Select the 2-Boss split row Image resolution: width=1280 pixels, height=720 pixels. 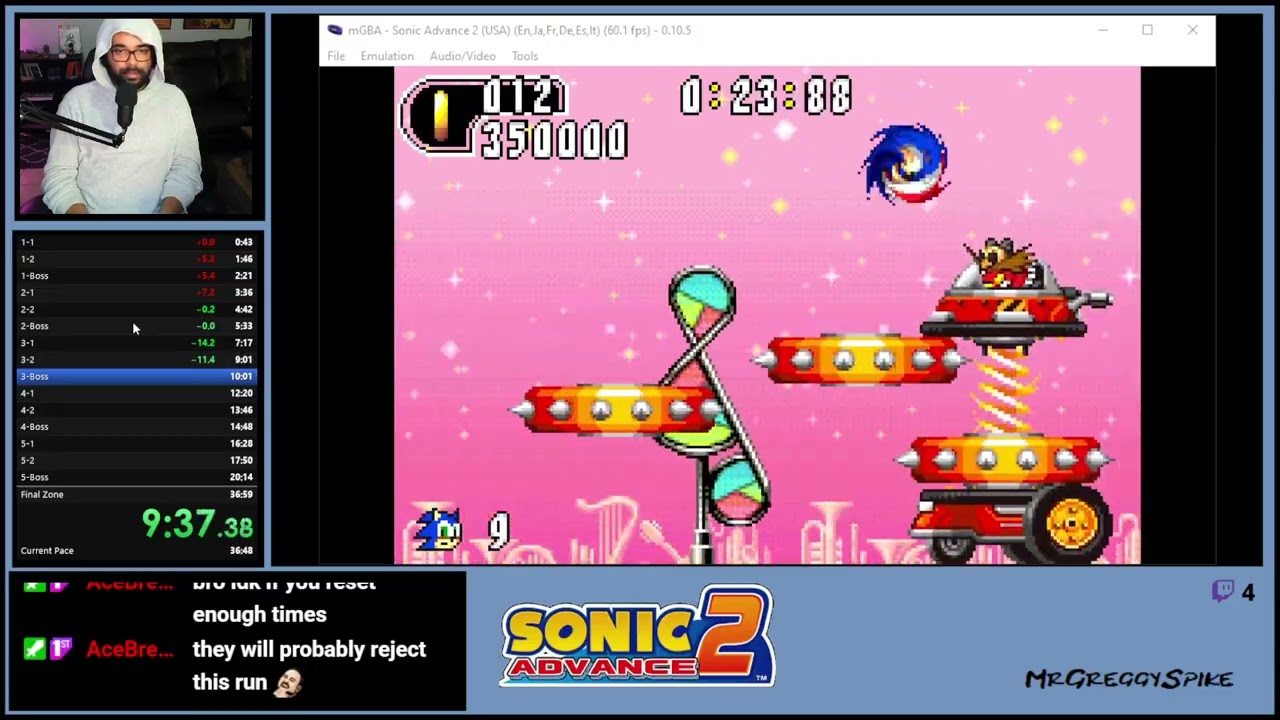[137, 326]
